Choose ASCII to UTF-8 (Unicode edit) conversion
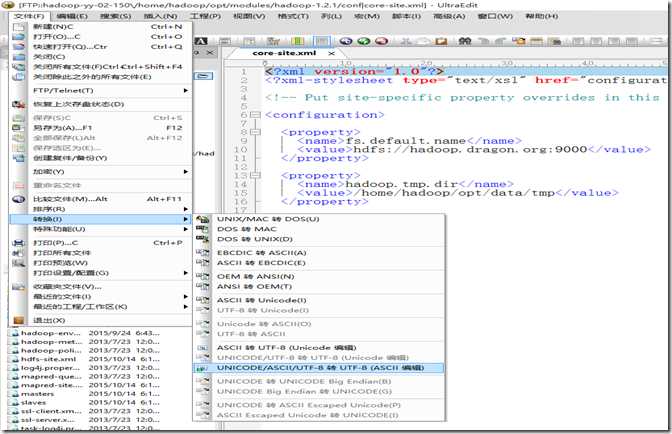 pyautogui.click(x=318, y=347)
